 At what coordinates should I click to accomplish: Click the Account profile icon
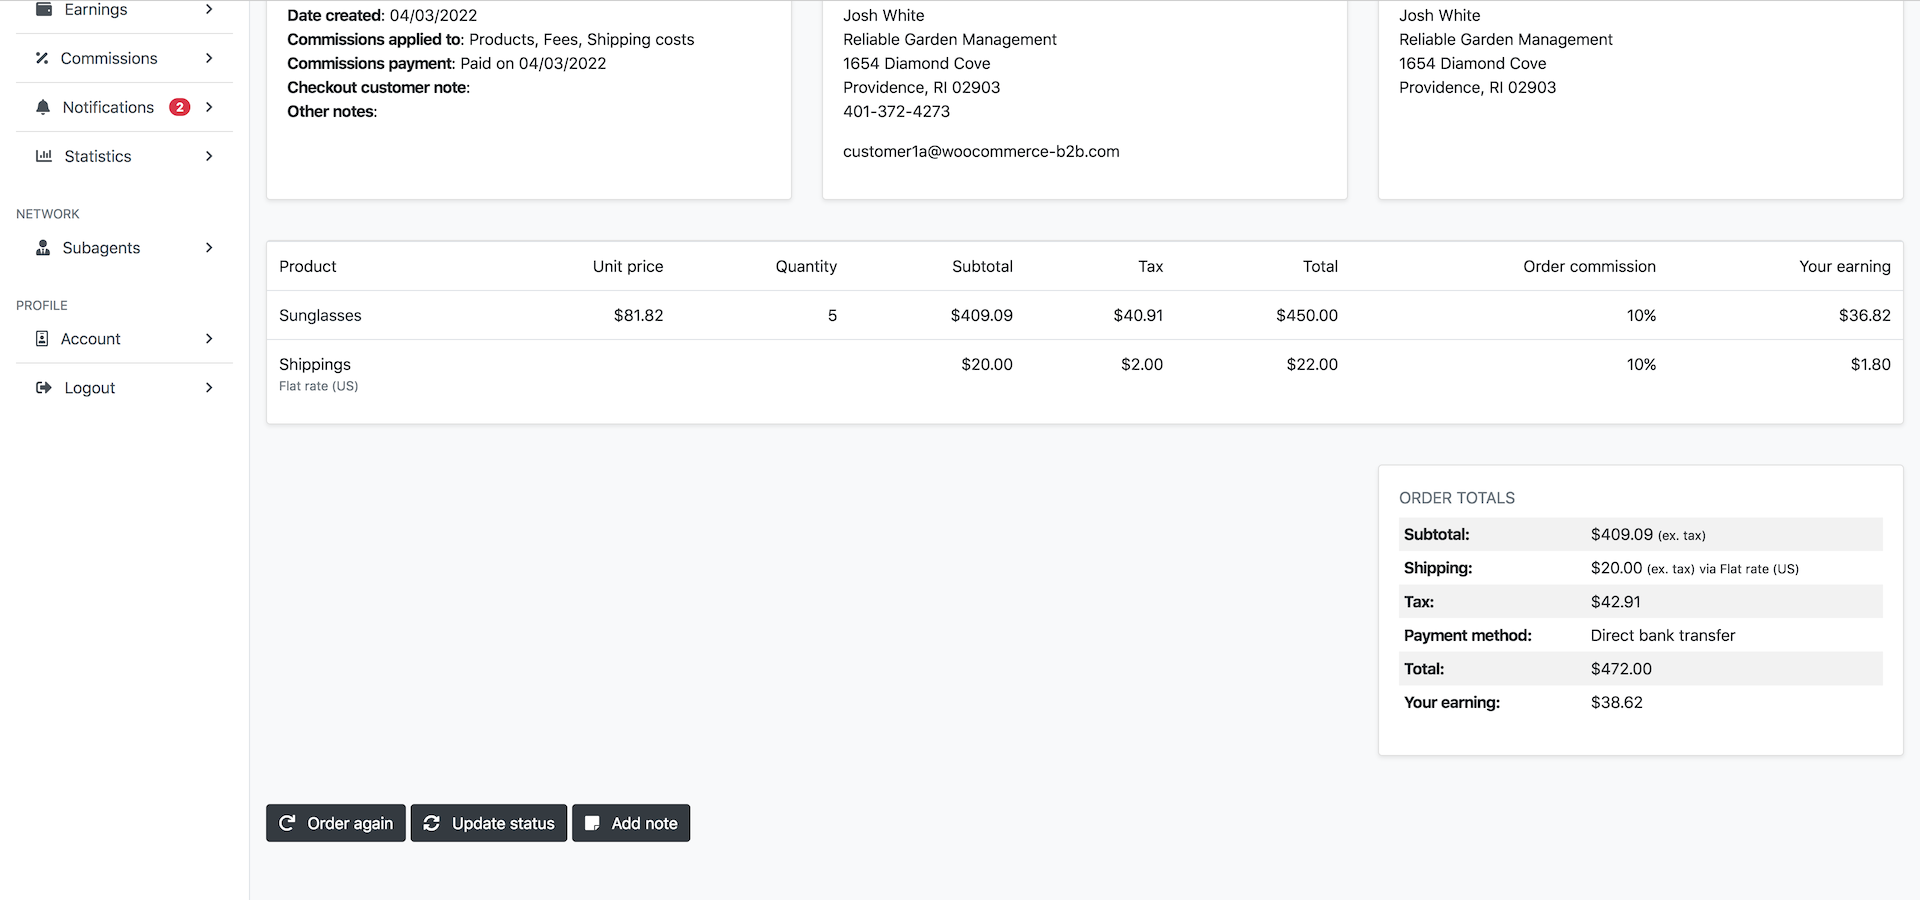42,339
